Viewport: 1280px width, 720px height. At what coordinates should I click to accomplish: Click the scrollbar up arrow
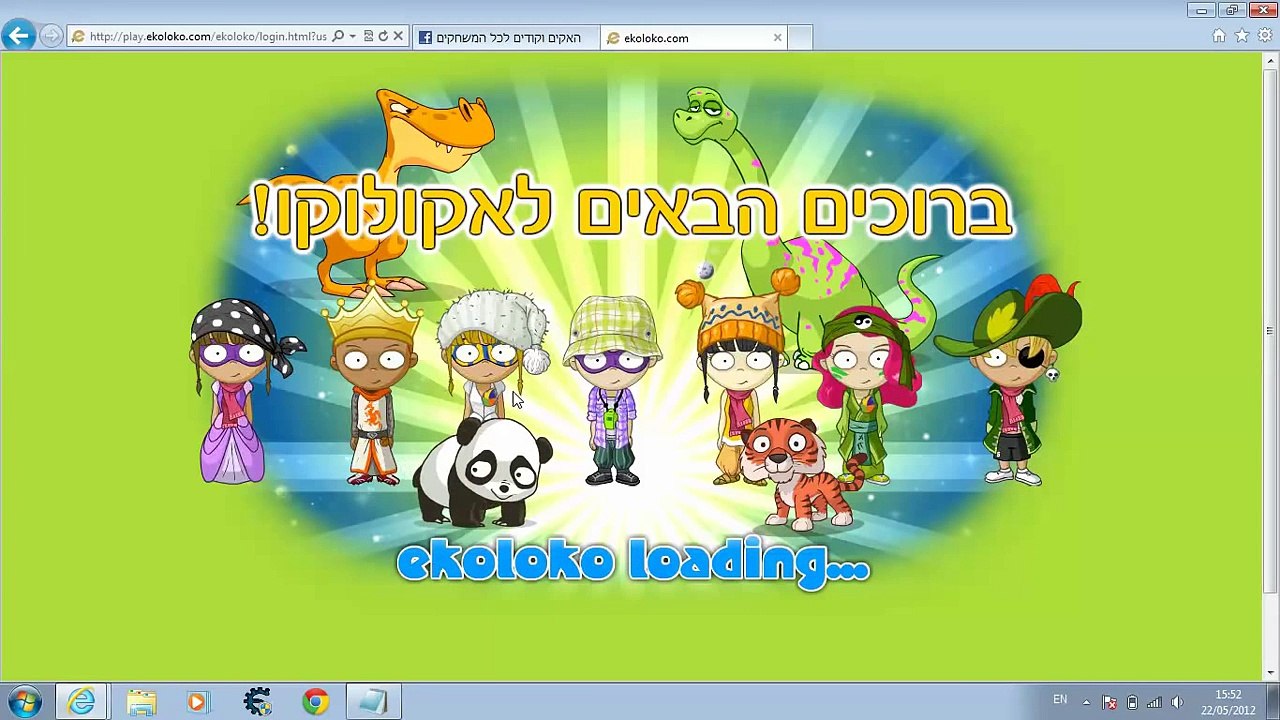(x=1271, y=60)
